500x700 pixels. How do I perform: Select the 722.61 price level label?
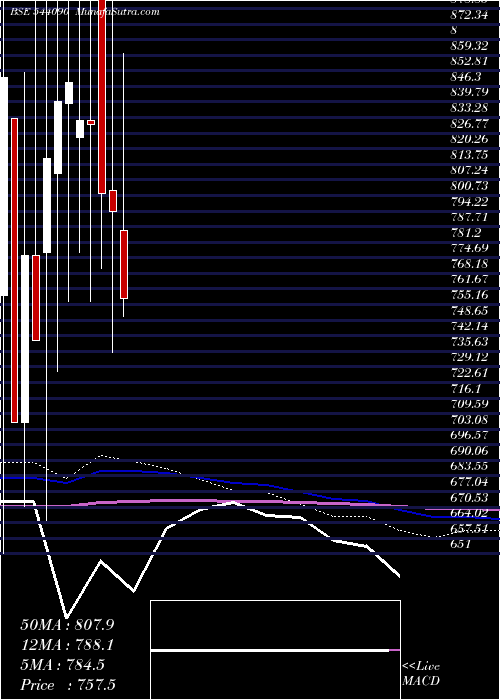468,373
